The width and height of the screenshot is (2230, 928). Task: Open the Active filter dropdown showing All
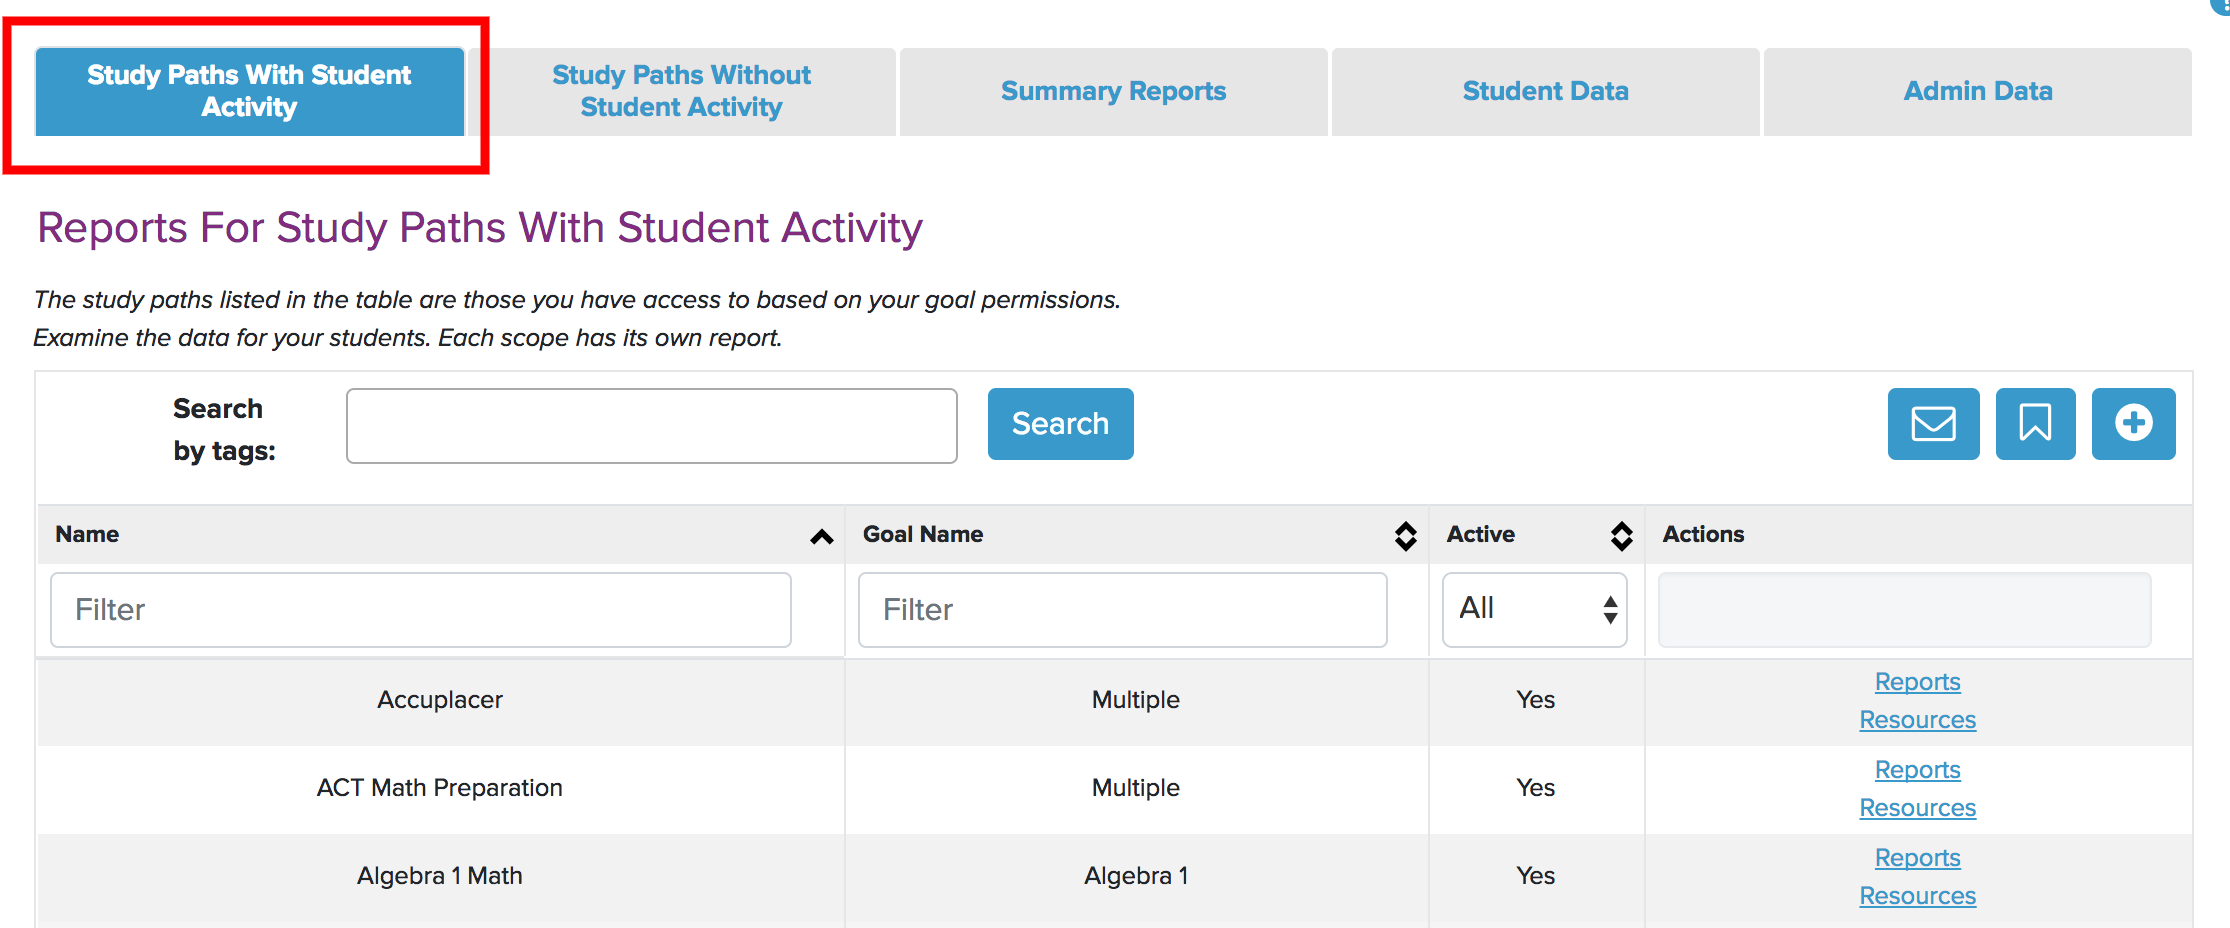[x=1520, y=607]
